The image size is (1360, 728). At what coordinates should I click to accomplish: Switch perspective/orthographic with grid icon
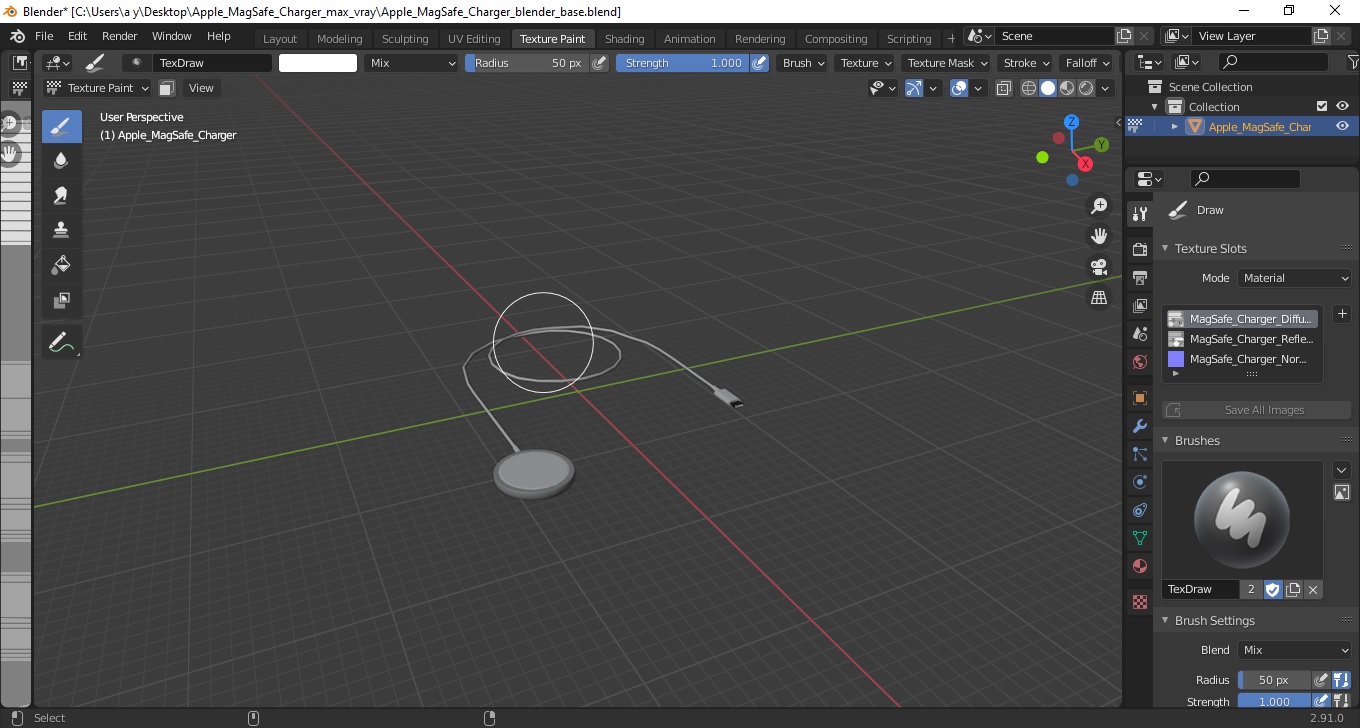tap(1099, 298)
